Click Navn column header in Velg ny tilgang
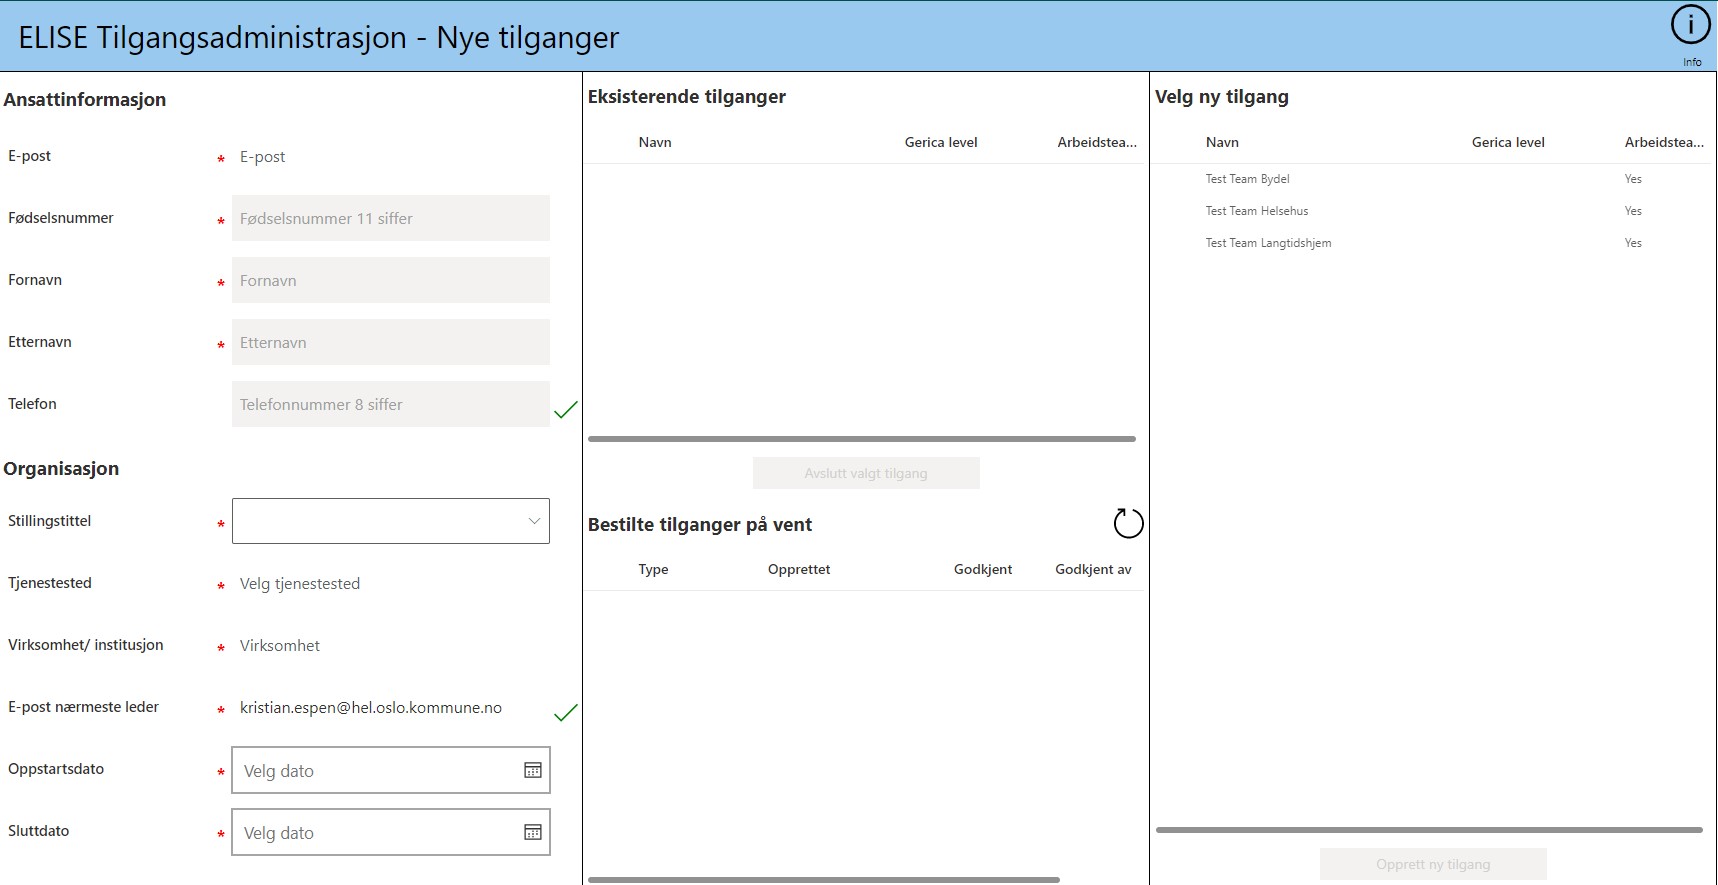The height and width of the screenshot is (885, 1718). pos(1222,142)
